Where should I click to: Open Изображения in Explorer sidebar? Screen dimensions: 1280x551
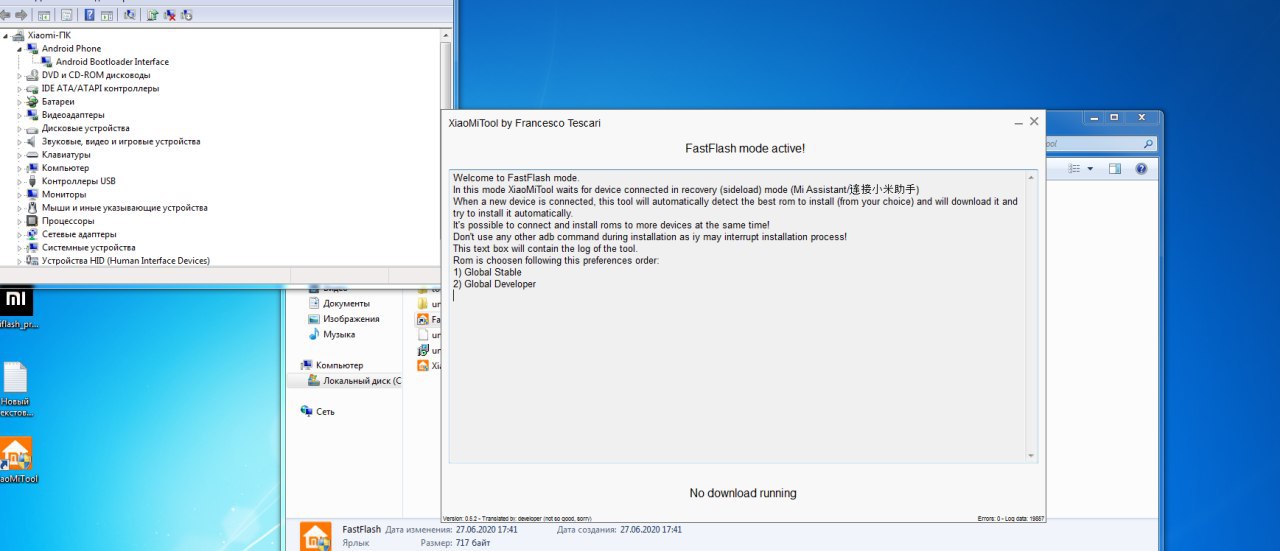click(351, 319)
